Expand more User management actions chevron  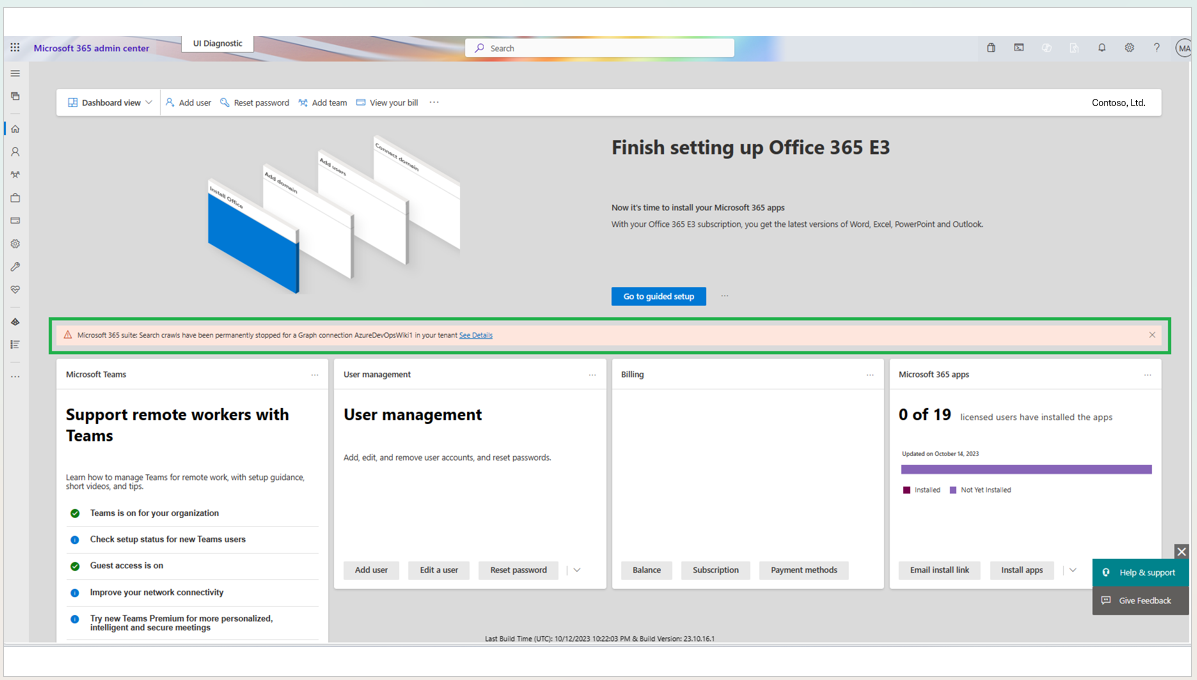coord(577,570)
